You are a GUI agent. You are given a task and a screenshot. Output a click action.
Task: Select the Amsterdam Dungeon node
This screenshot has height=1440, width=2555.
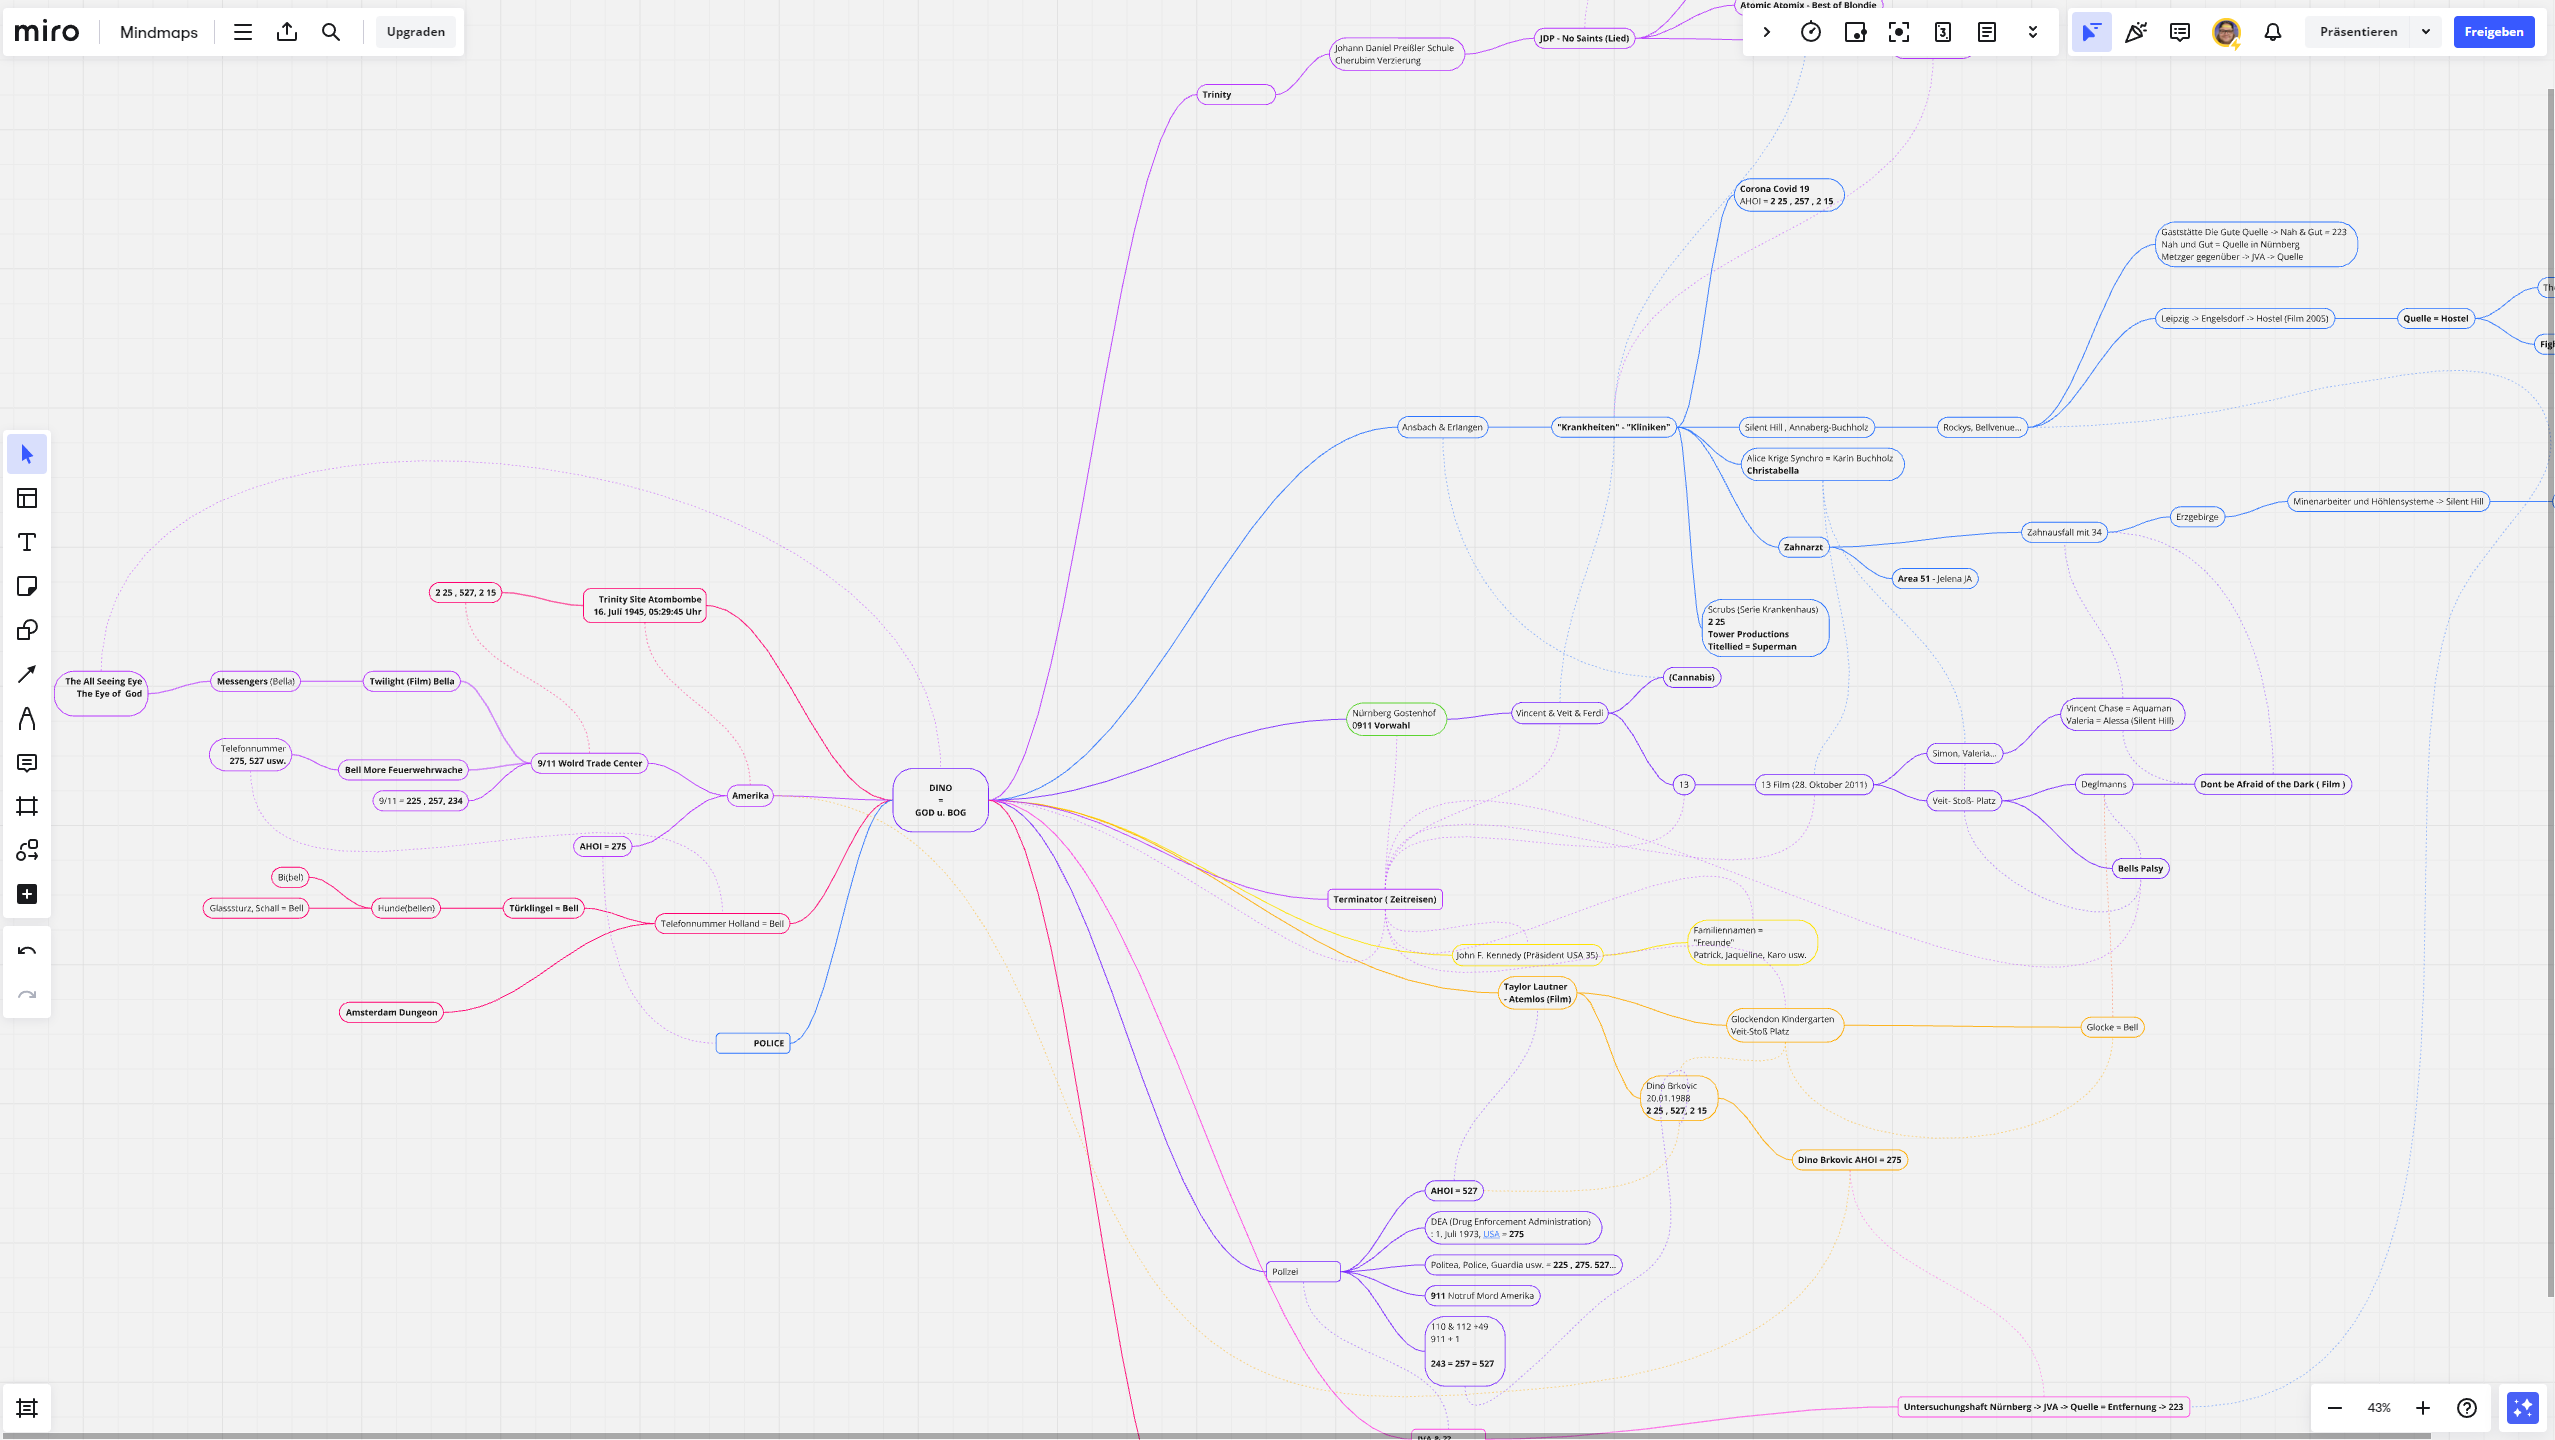click(x=391, y=1012)
